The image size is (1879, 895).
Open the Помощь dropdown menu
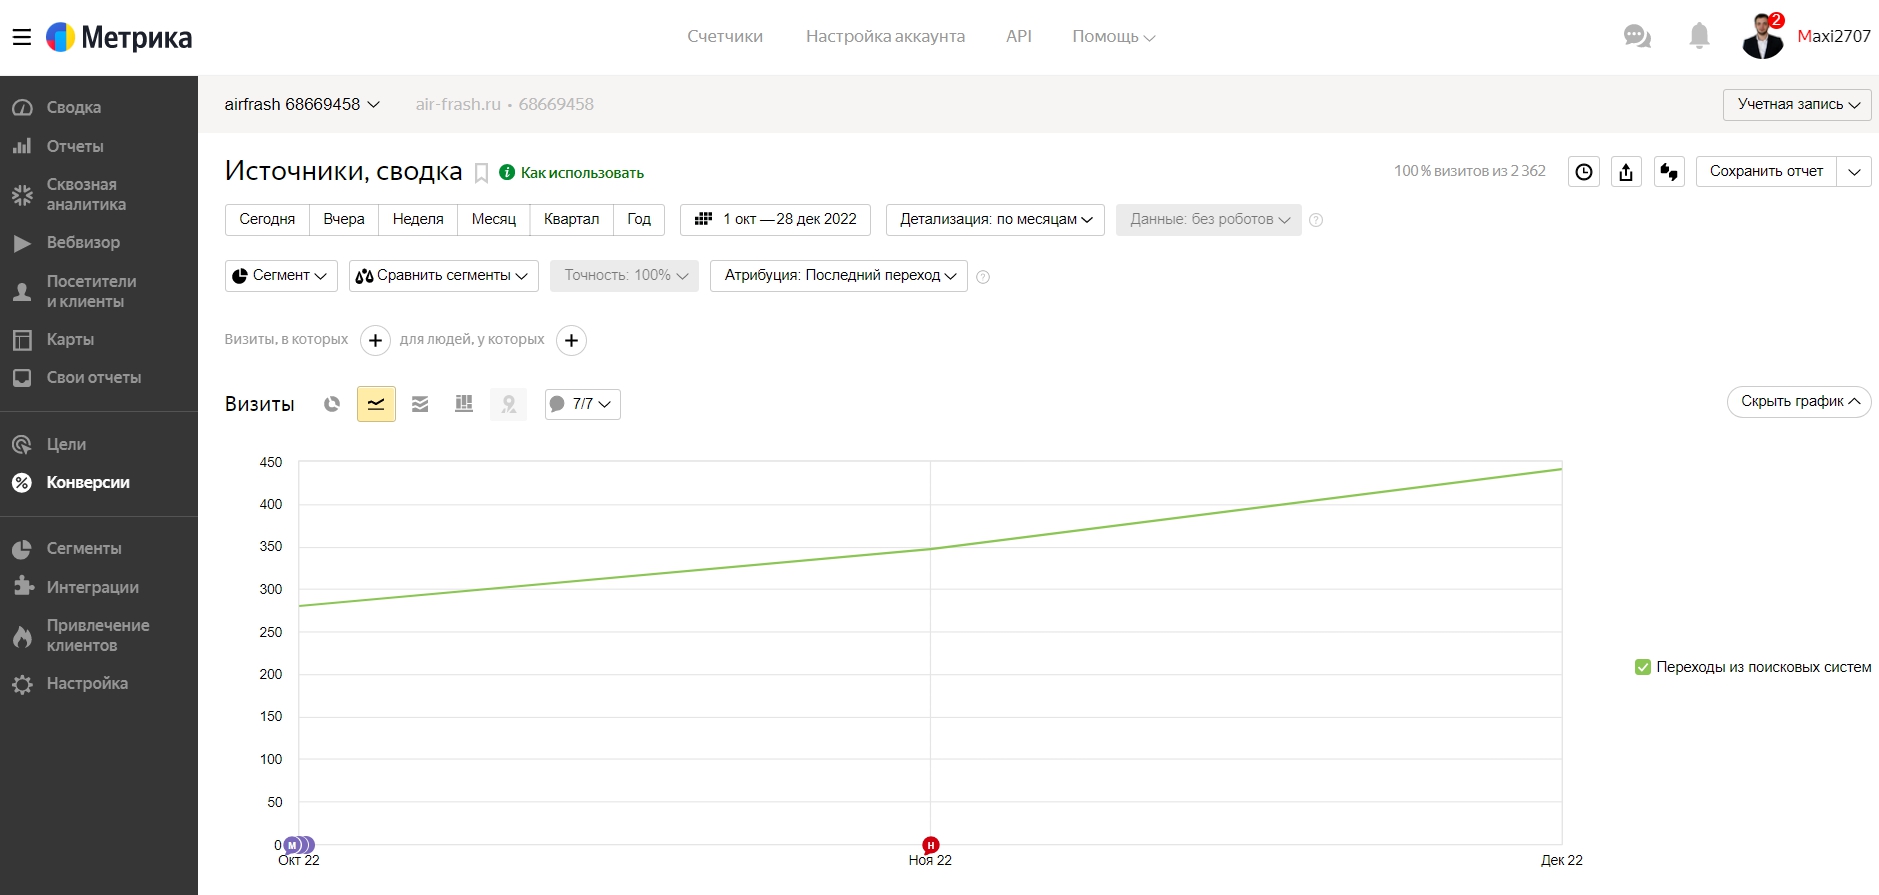tap(1114, 37)
